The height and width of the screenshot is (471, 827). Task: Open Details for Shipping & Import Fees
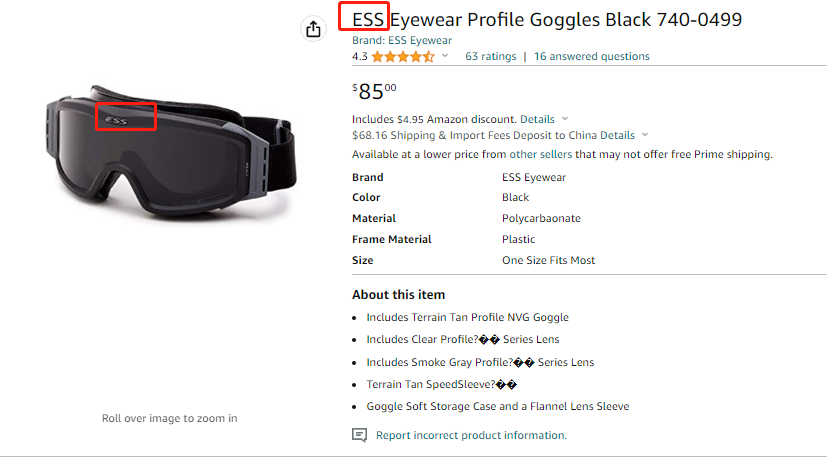point(617,135)
